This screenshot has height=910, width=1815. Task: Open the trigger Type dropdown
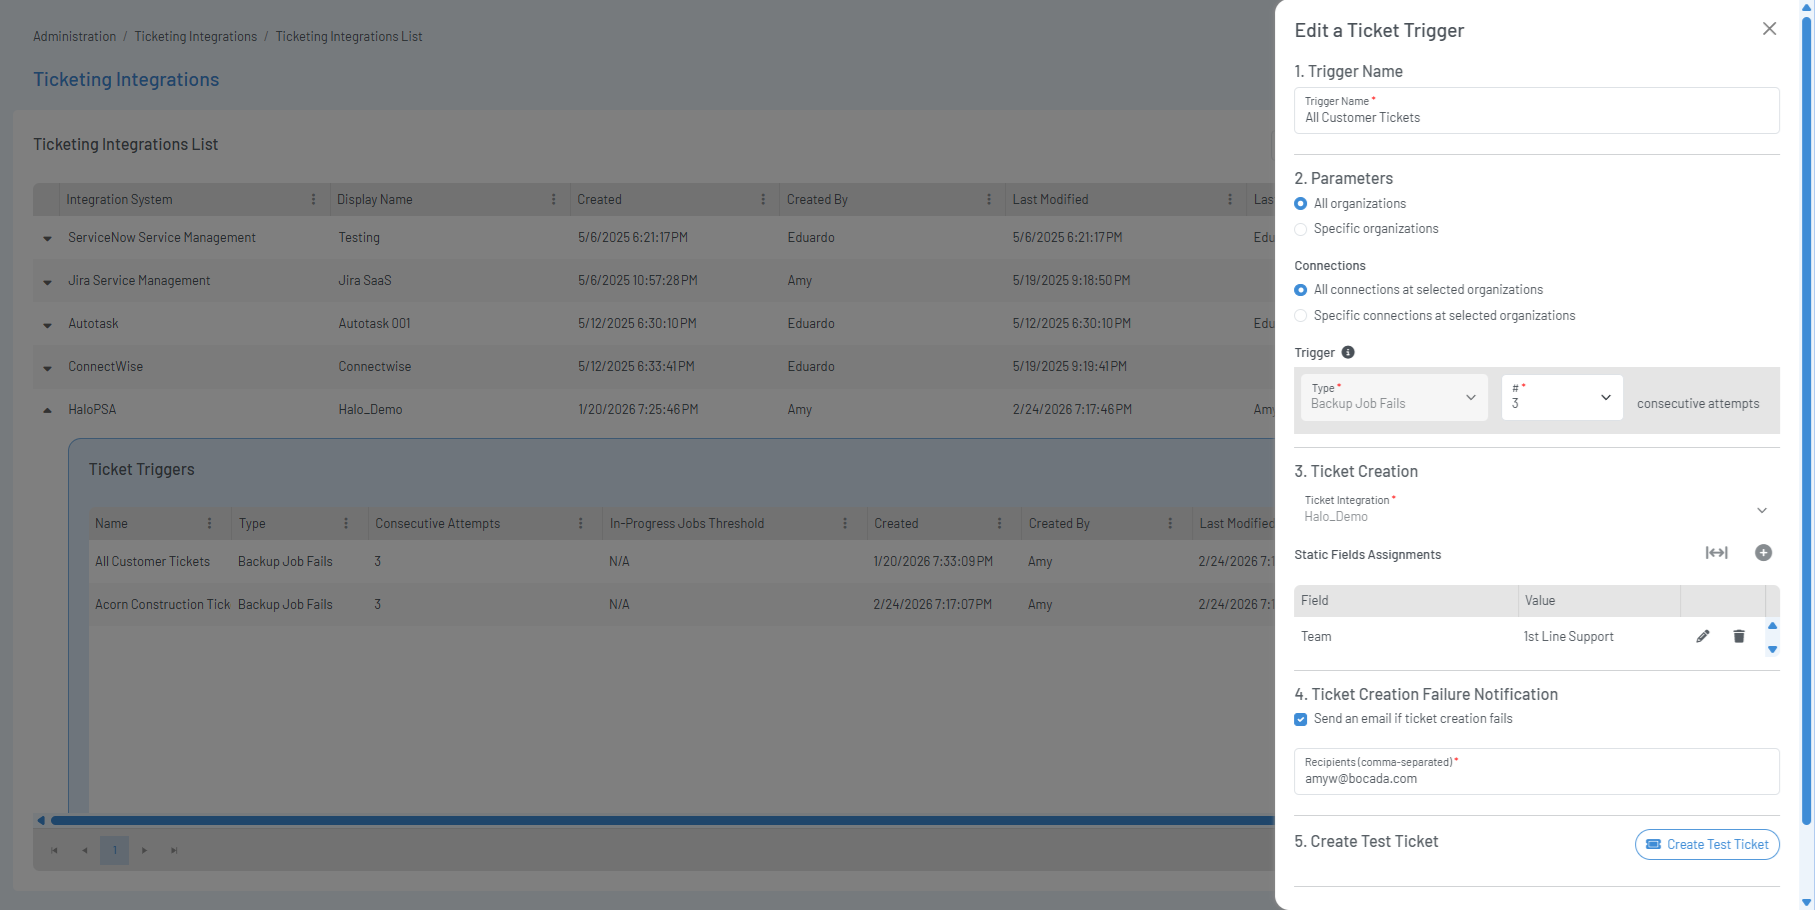point(1394,397)
